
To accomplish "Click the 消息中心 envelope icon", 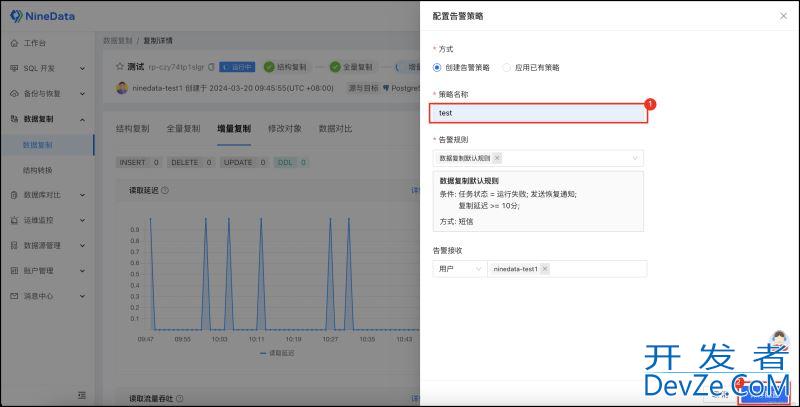I will point(14,296).
